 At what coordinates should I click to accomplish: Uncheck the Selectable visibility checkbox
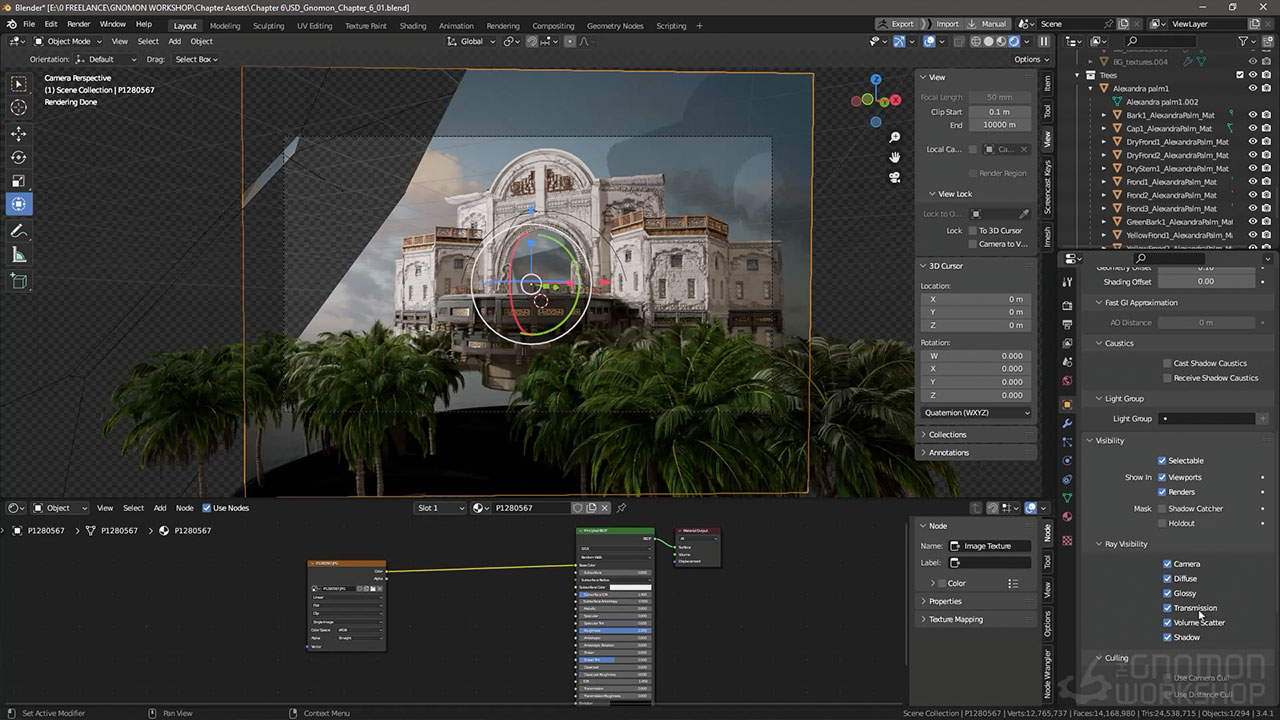point(1162,460)
